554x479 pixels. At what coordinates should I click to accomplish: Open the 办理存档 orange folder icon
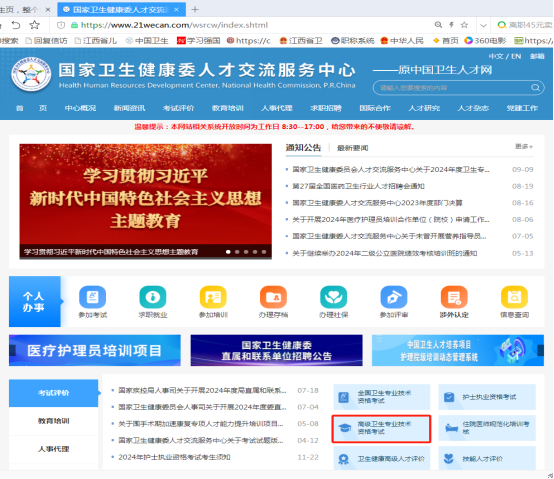273,297
